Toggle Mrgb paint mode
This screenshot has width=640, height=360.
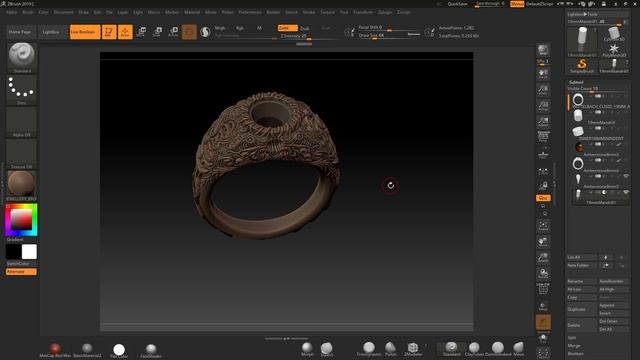click(x=220, y=28)
